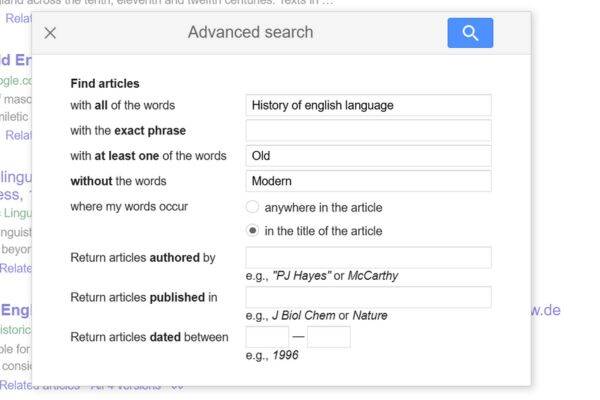The width and height of the screenshot is (600, 400).
Task: Click the blue search magnifier button
Action: tap(470, 33)
